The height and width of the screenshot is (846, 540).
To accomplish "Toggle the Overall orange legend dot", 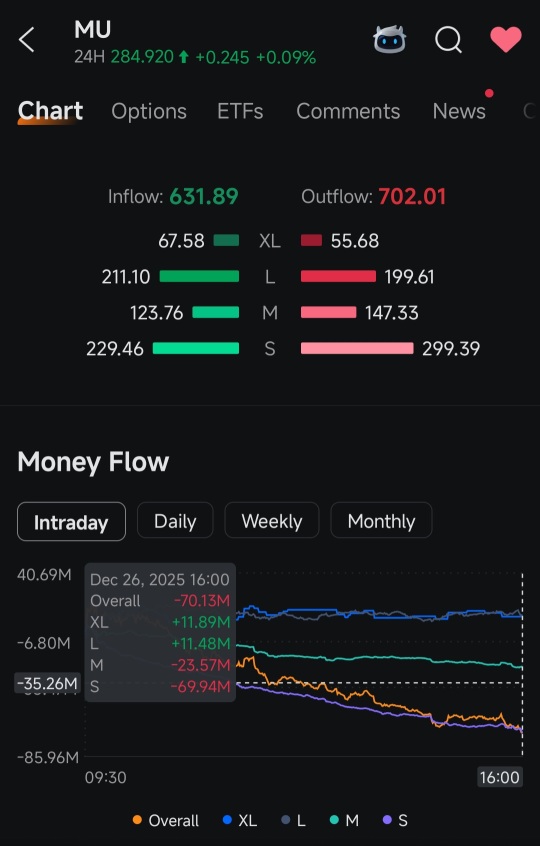I will coord(137,820).
